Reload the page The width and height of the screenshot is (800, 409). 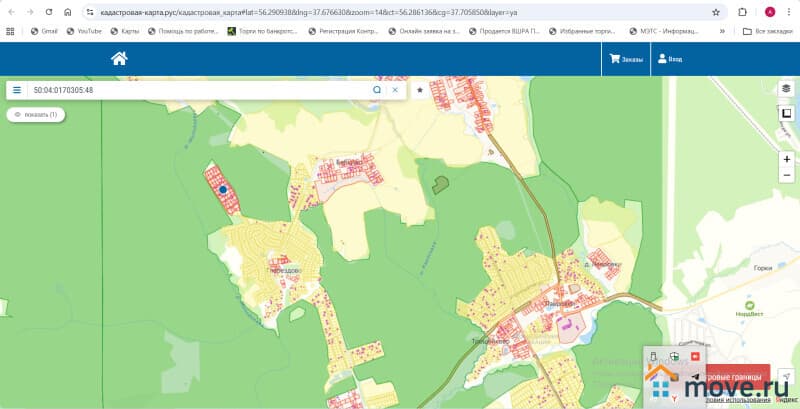point(48,12)
